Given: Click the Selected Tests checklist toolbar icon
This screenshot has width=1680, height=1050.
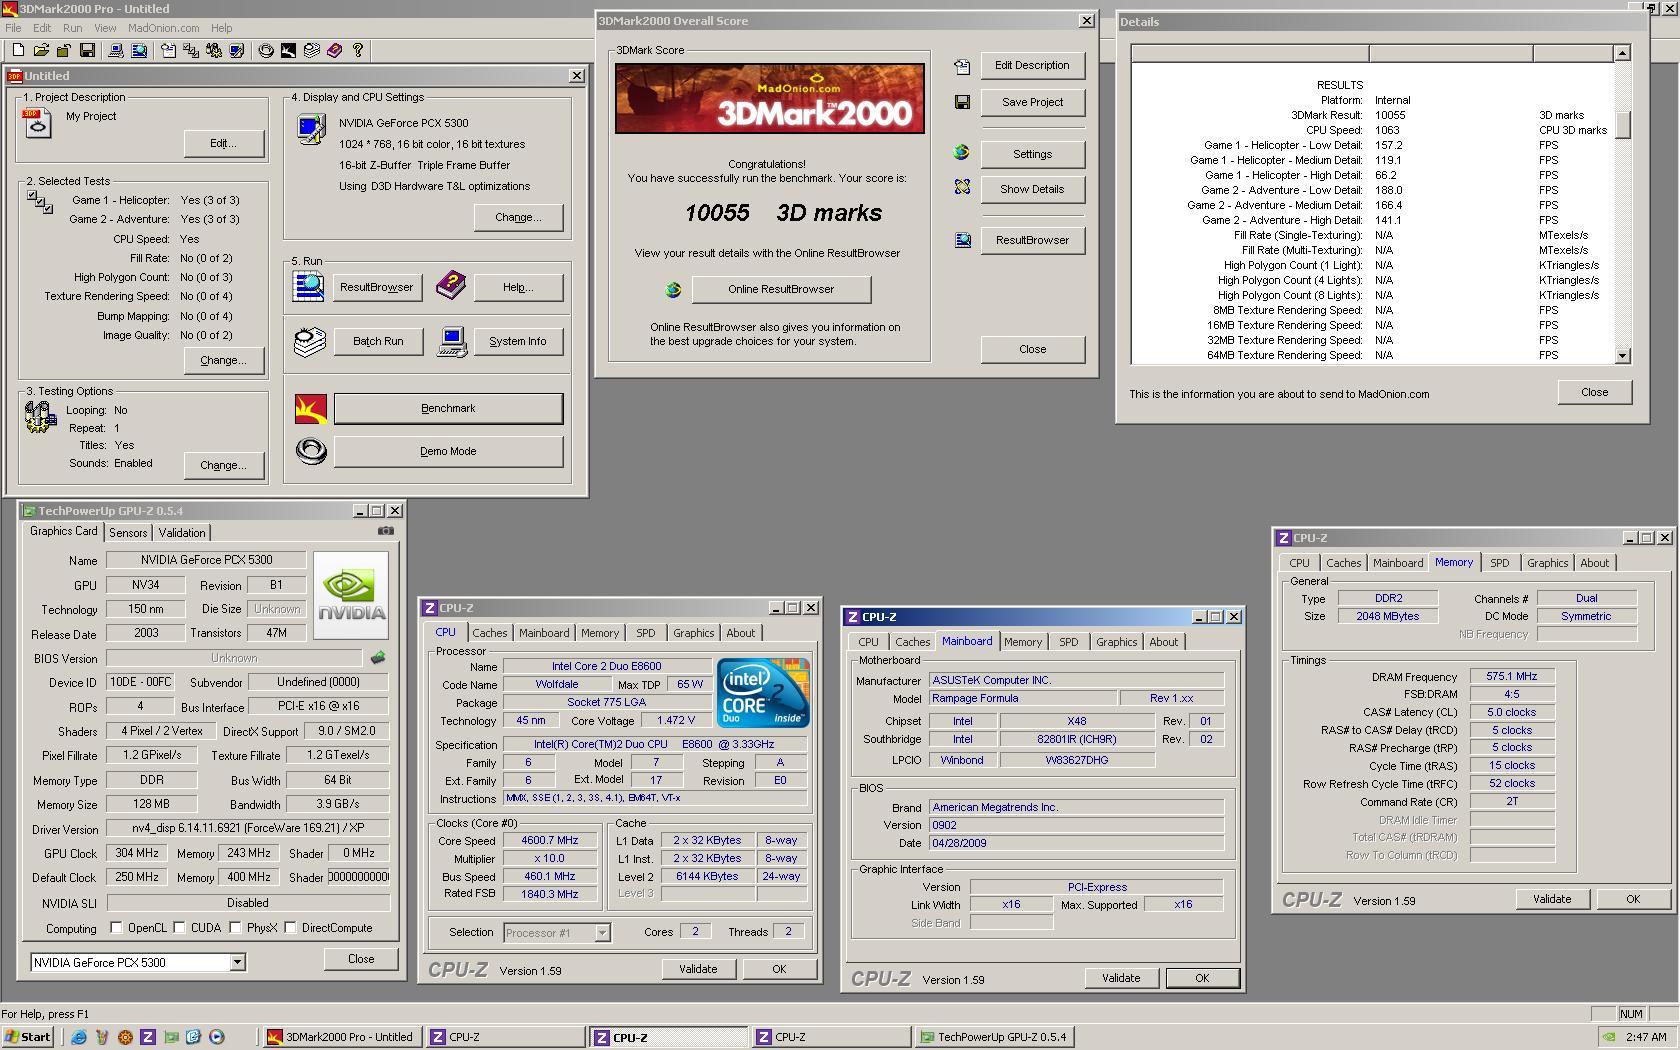Looking at the screenshot, I should (x=191, y=50).
